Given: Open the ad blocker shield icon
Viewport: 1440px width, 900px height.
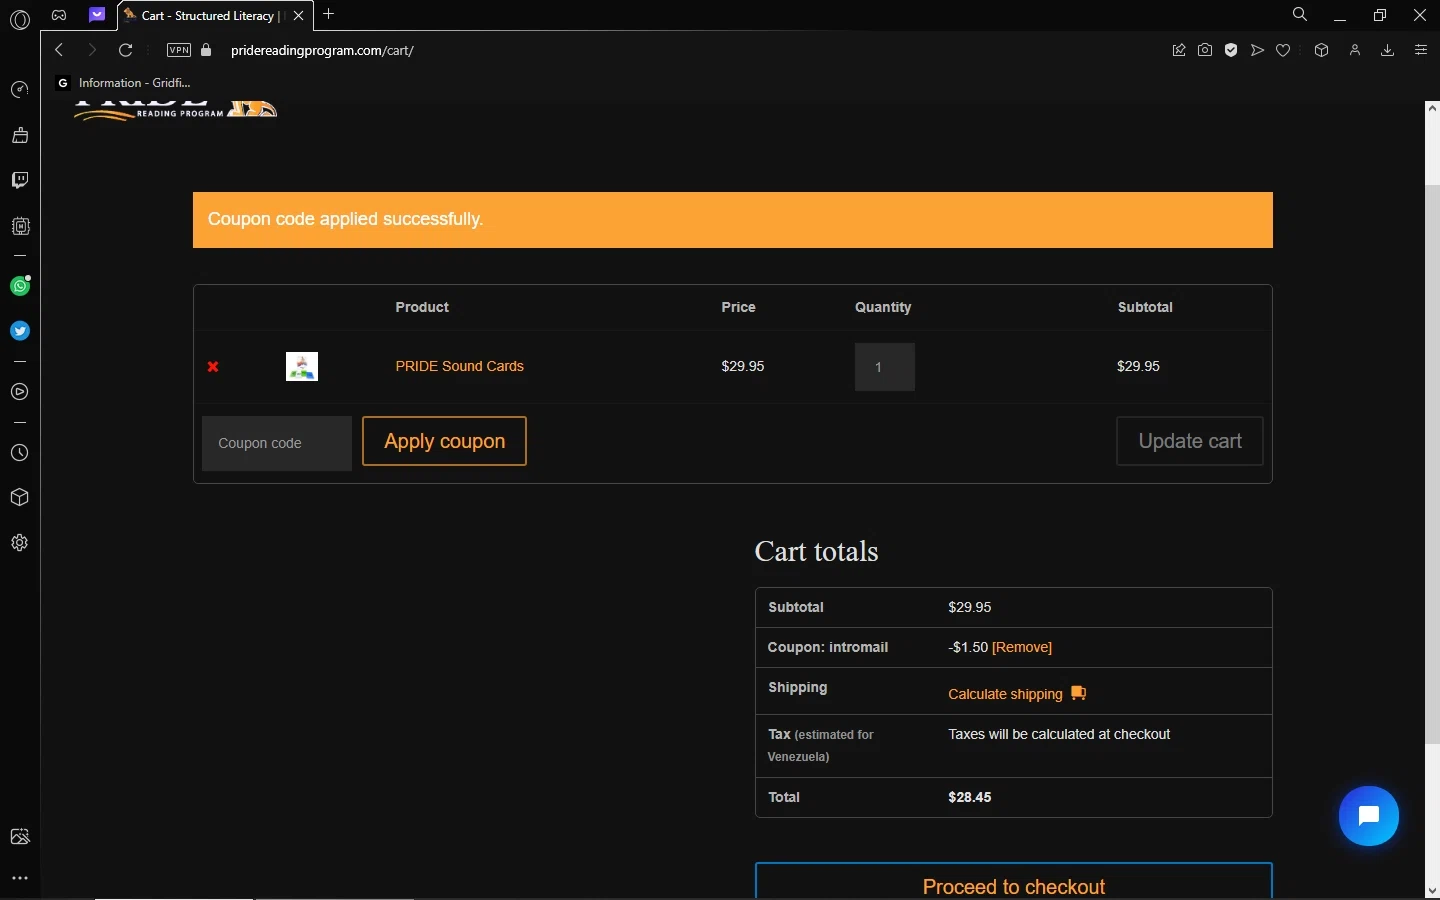Looking at the screenshot, I should pyautogui.click(x=1231, y=50).
